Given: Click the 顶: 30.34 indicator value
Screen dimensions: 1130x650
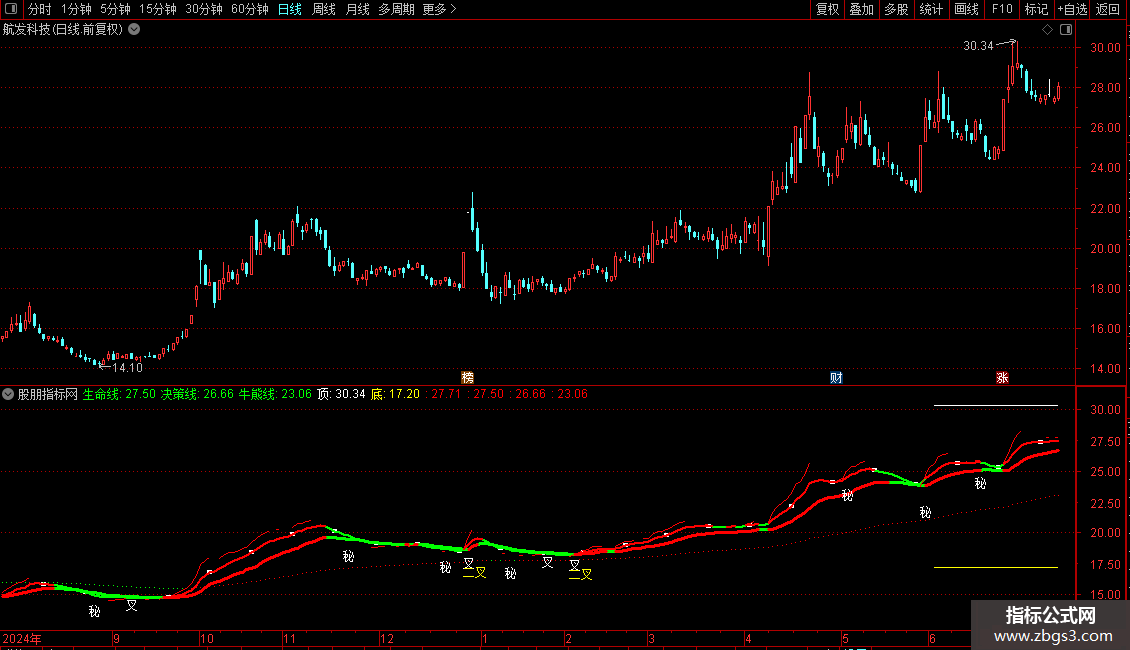Looking at the screenshot, I should [x=342, y=394].
